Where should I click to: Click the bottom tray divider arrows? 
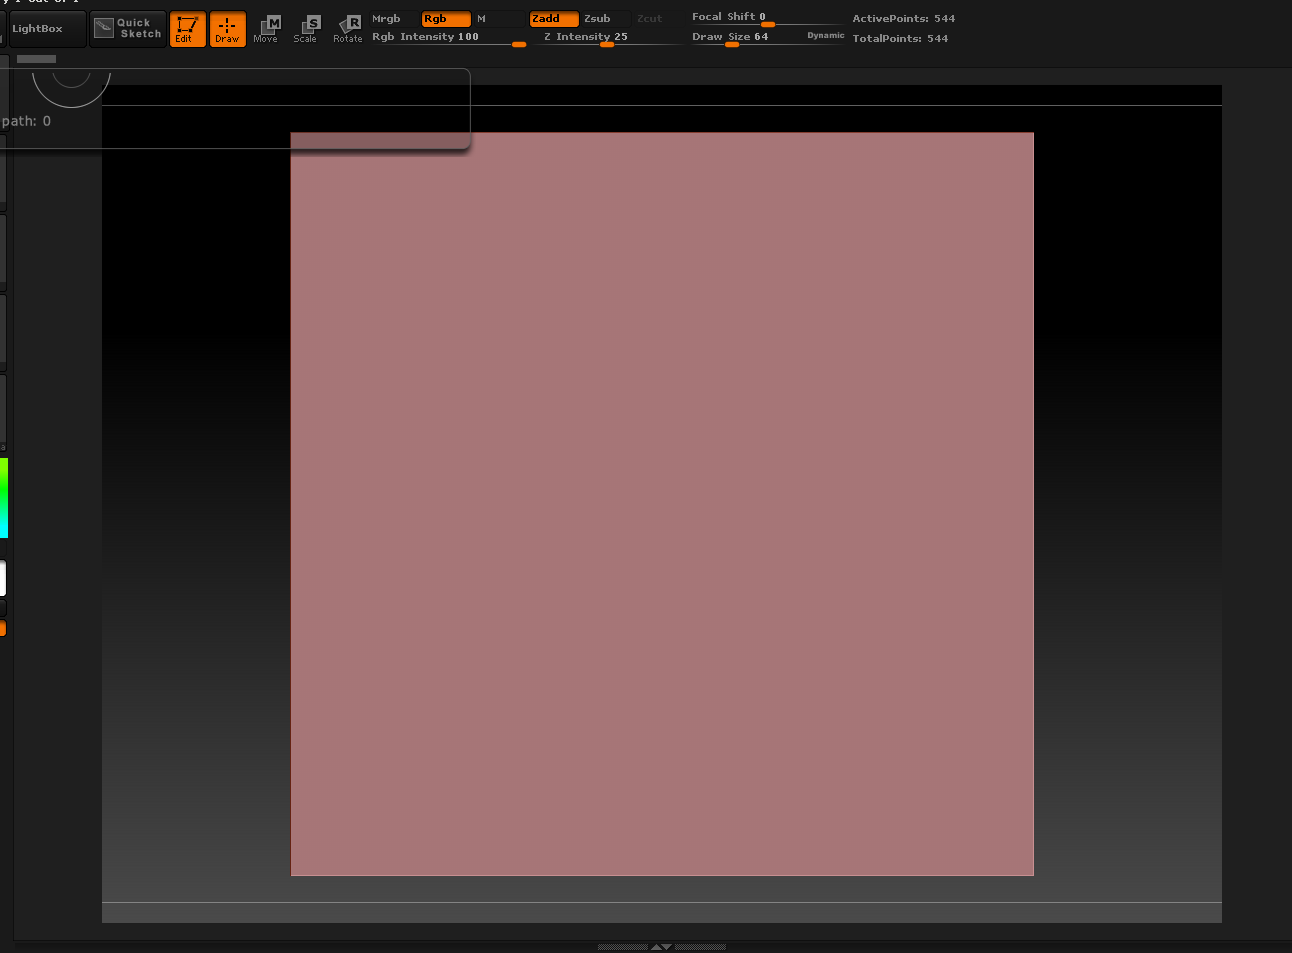[x=661, y=946]
